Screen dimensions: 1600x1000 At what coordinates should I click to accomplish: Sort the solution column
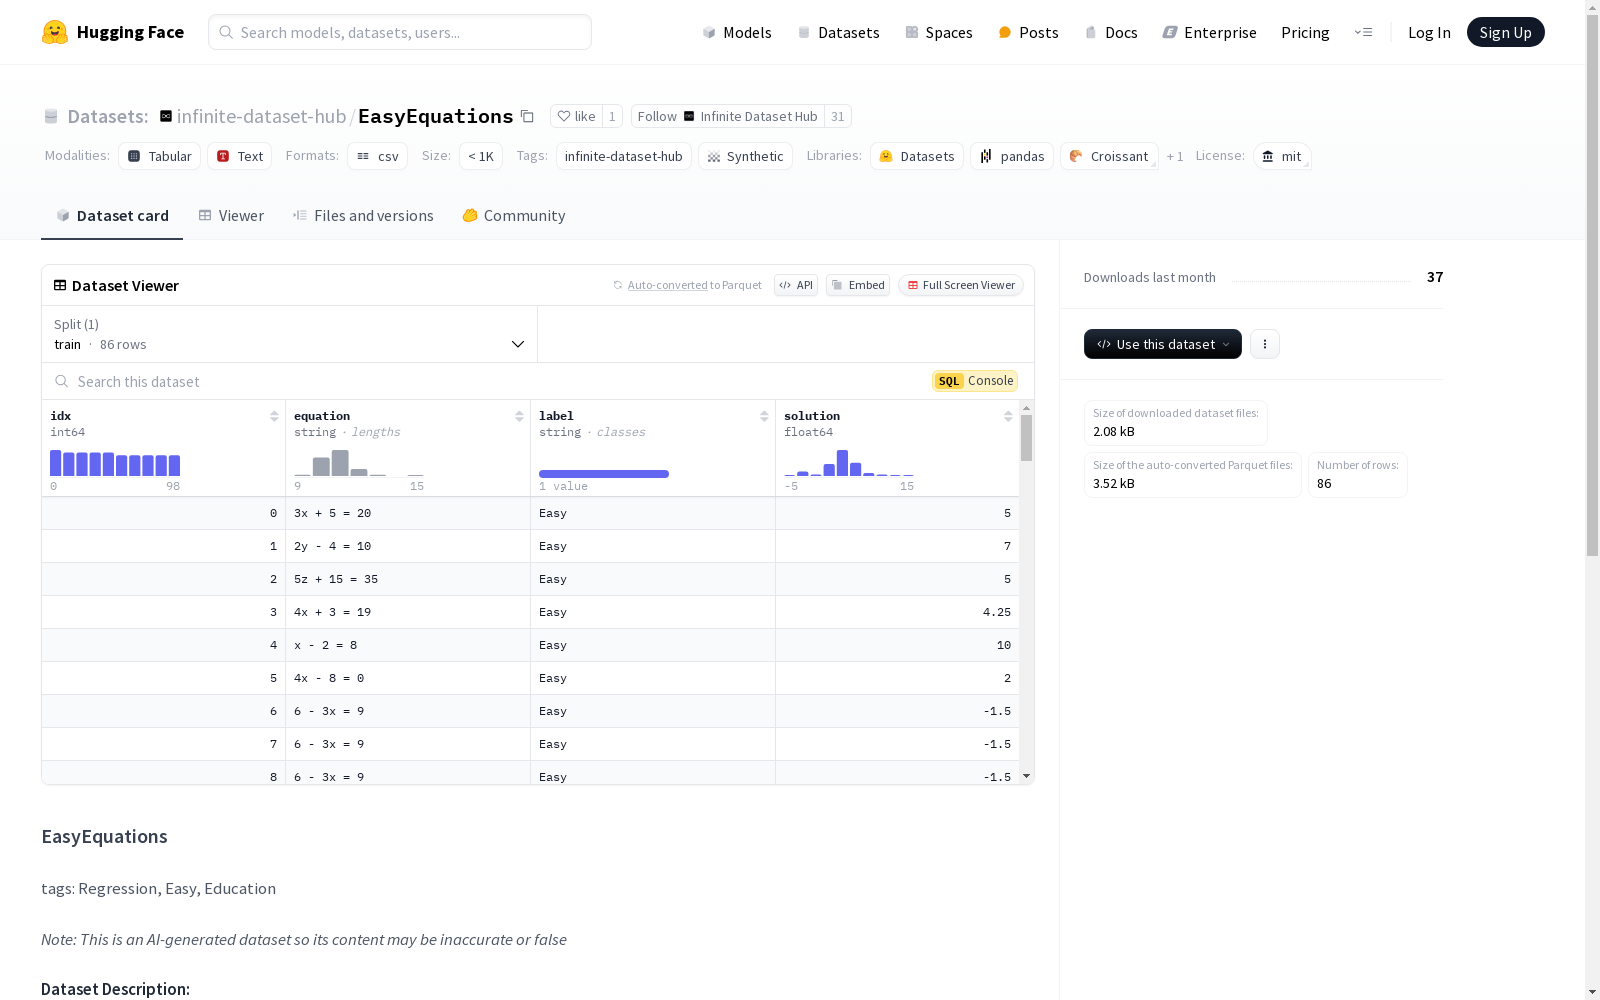(x=1008, y=416)
